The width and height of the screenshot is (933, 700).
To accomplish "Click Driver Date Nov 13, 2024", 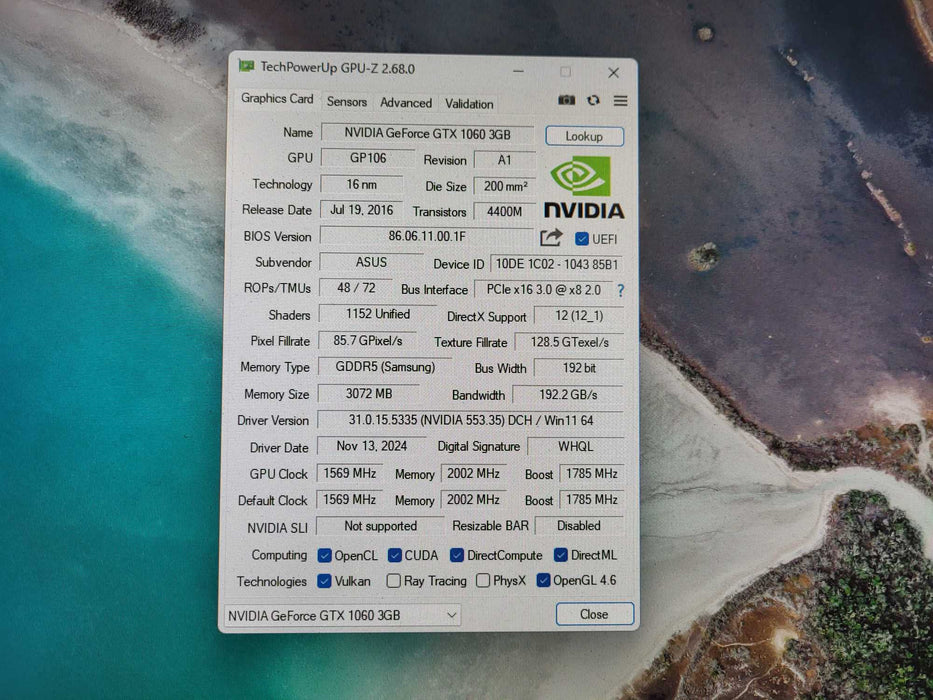I will click(x=372, y=446).
